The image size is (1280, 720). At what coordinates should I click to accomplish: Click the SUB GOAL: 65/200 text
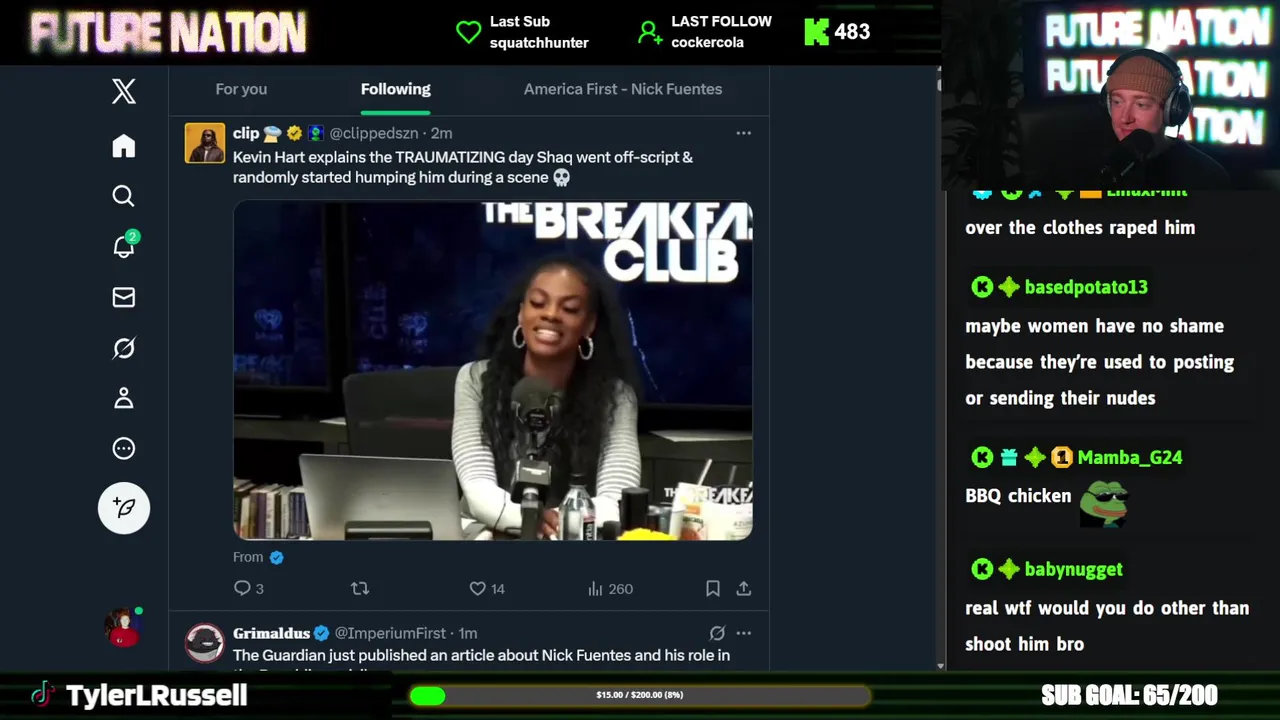(1129, 695)
